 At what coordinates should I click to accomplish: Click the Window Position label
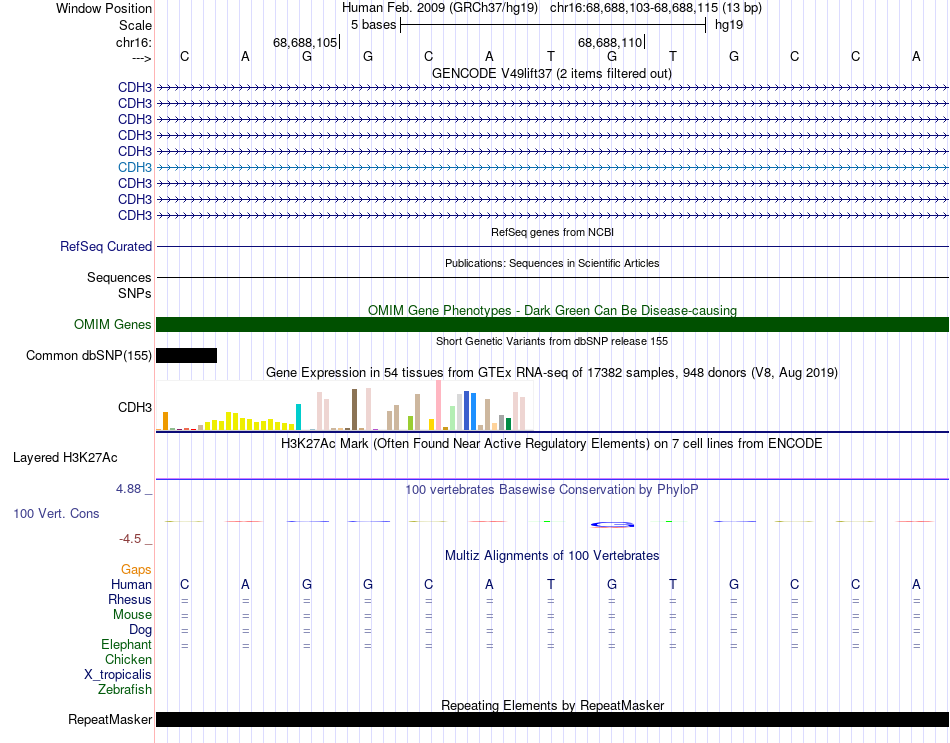104,8
